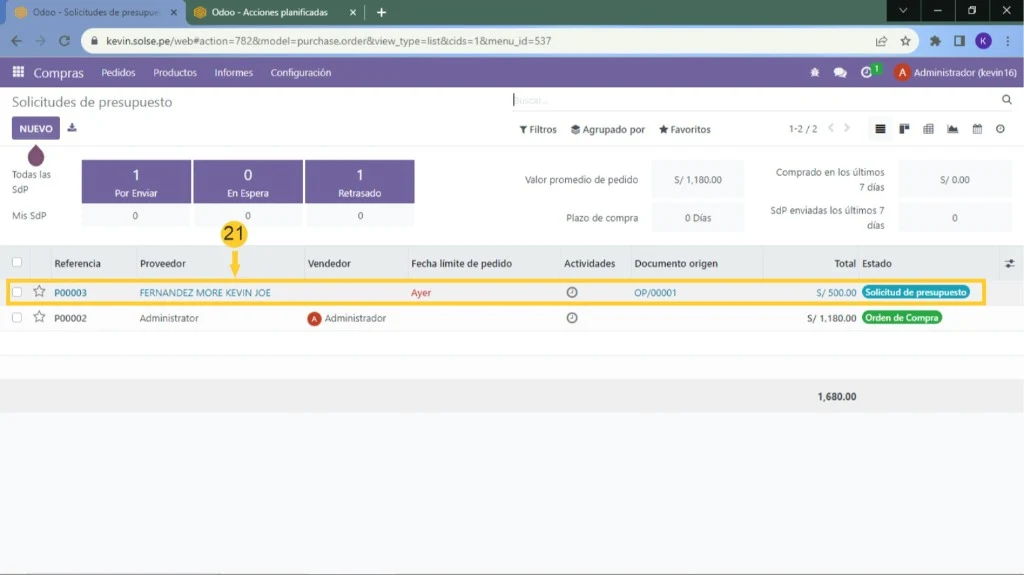
Task: Go to next page arrow
Action: (847, 129)
